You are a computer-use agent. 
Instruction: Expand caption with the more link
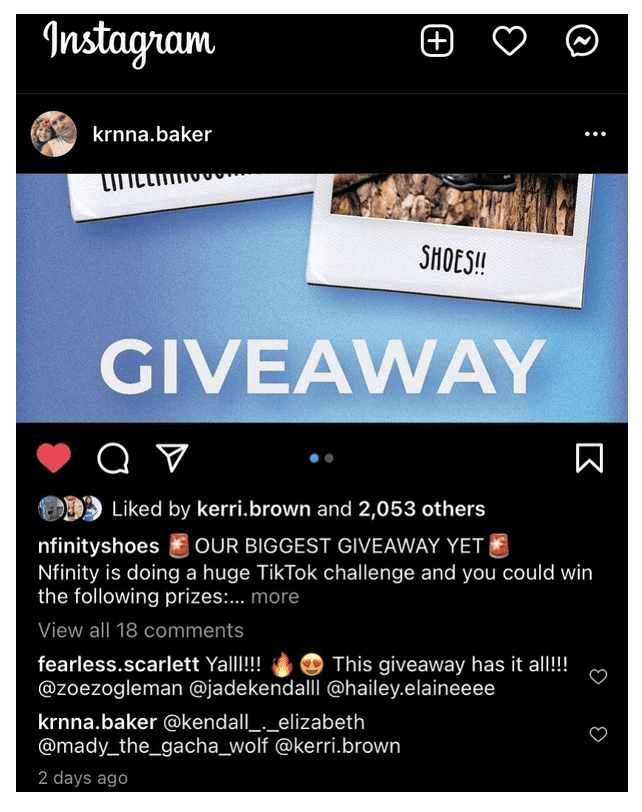click(275, 597)
